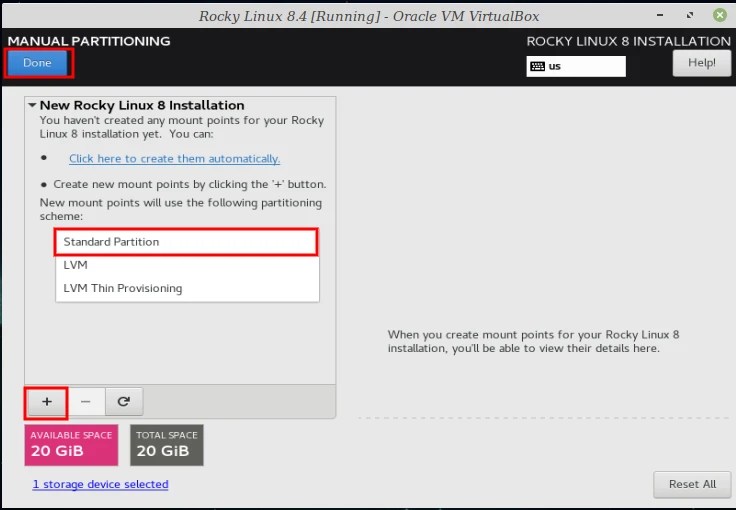
Task: Click the Reset All button
Action: click(x=692, y=484)
